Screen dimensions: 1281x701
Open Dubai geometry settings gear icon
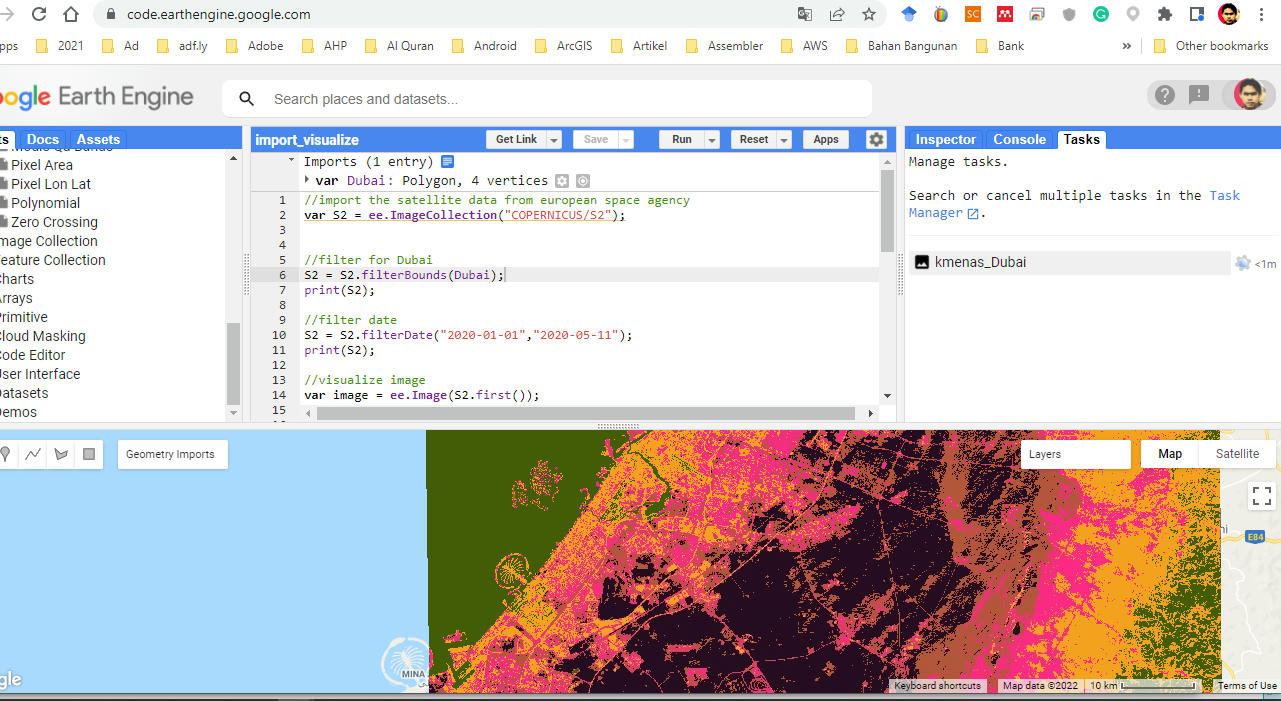(x=562, y=181)
